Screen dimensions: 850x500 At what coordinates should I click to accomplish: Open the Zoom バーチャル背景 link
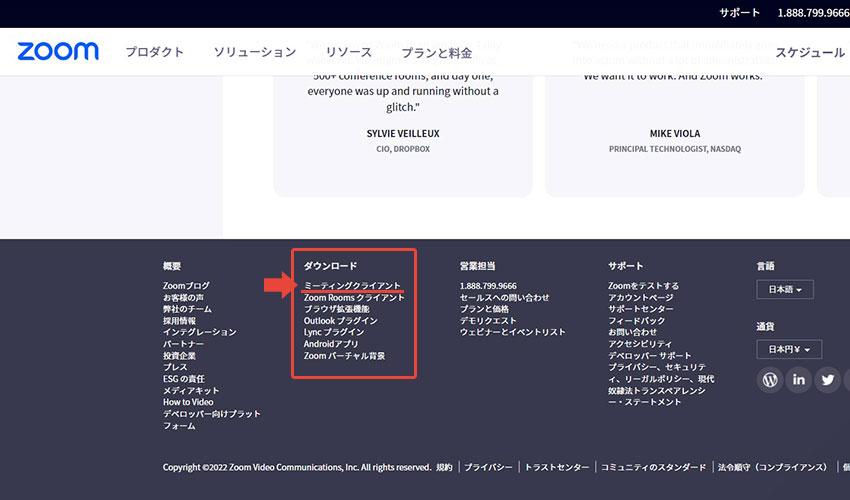point(344,356)
